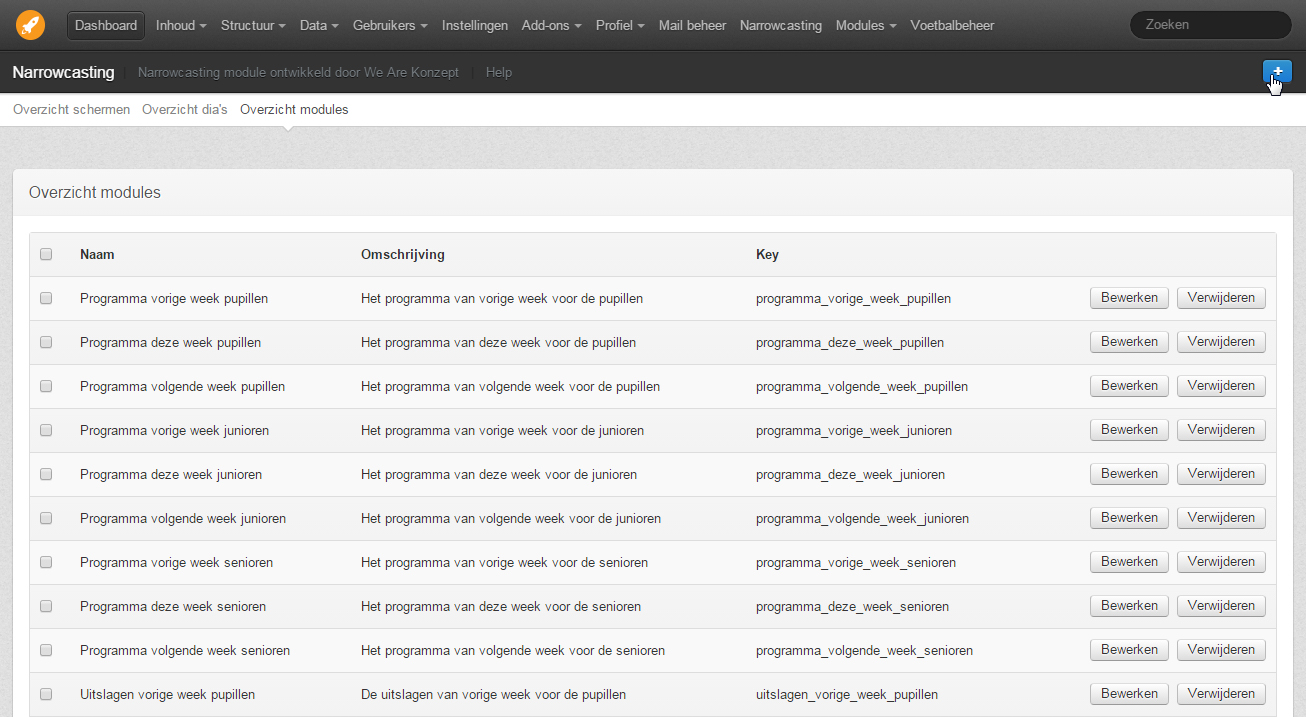Screen dimensions: 1306x717
Task: Expand the Inhoud dropdown menu
Action: 181,25
